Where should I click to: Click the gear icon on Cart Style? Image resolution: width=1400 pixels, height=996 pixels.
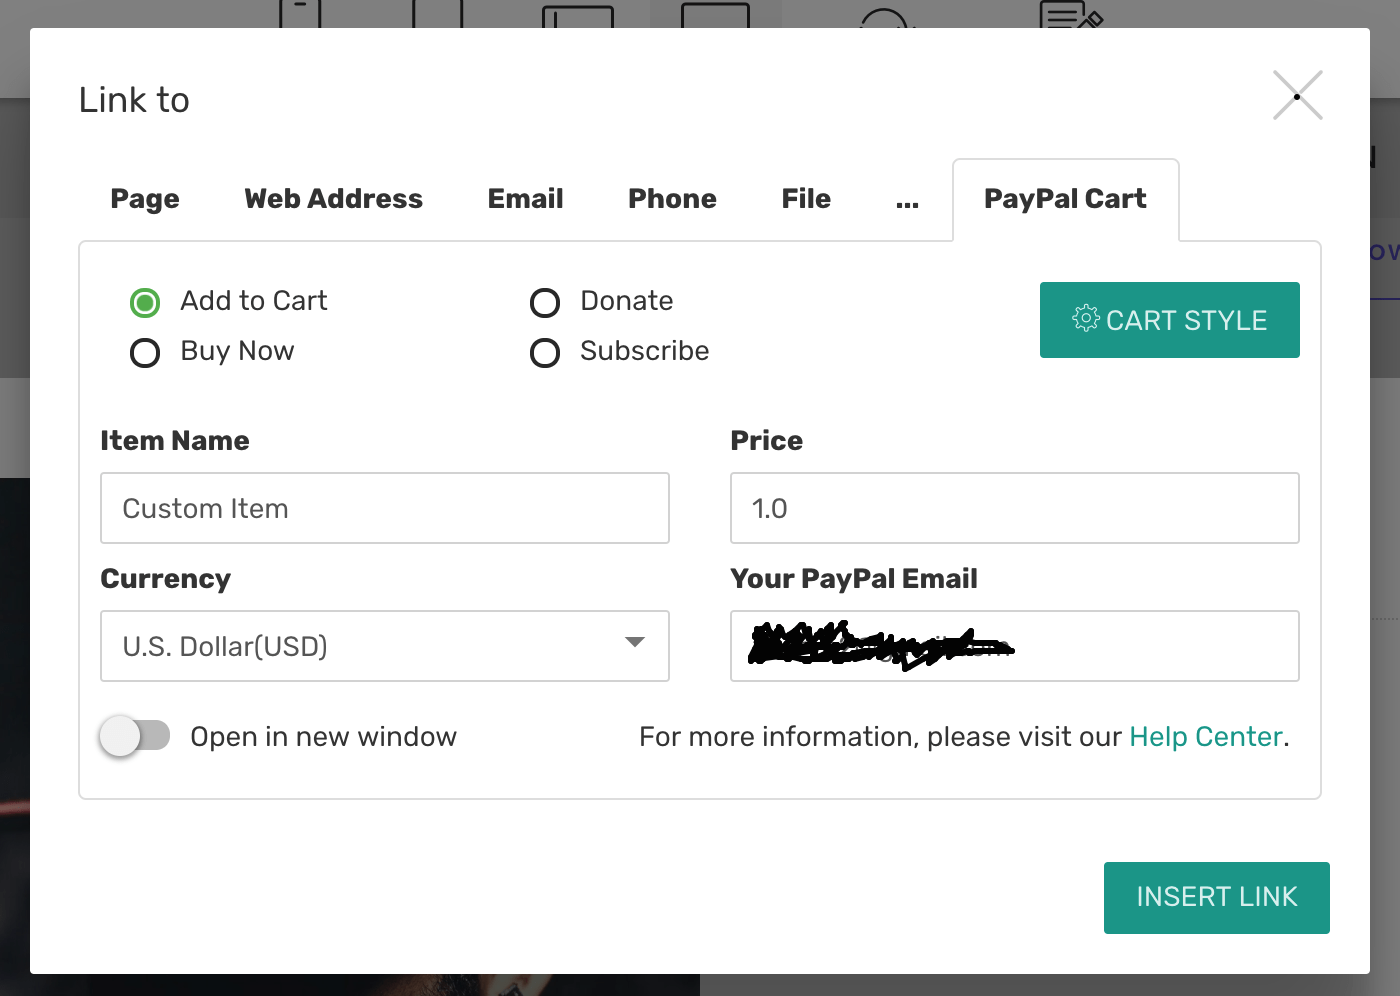click(1087, 319)
